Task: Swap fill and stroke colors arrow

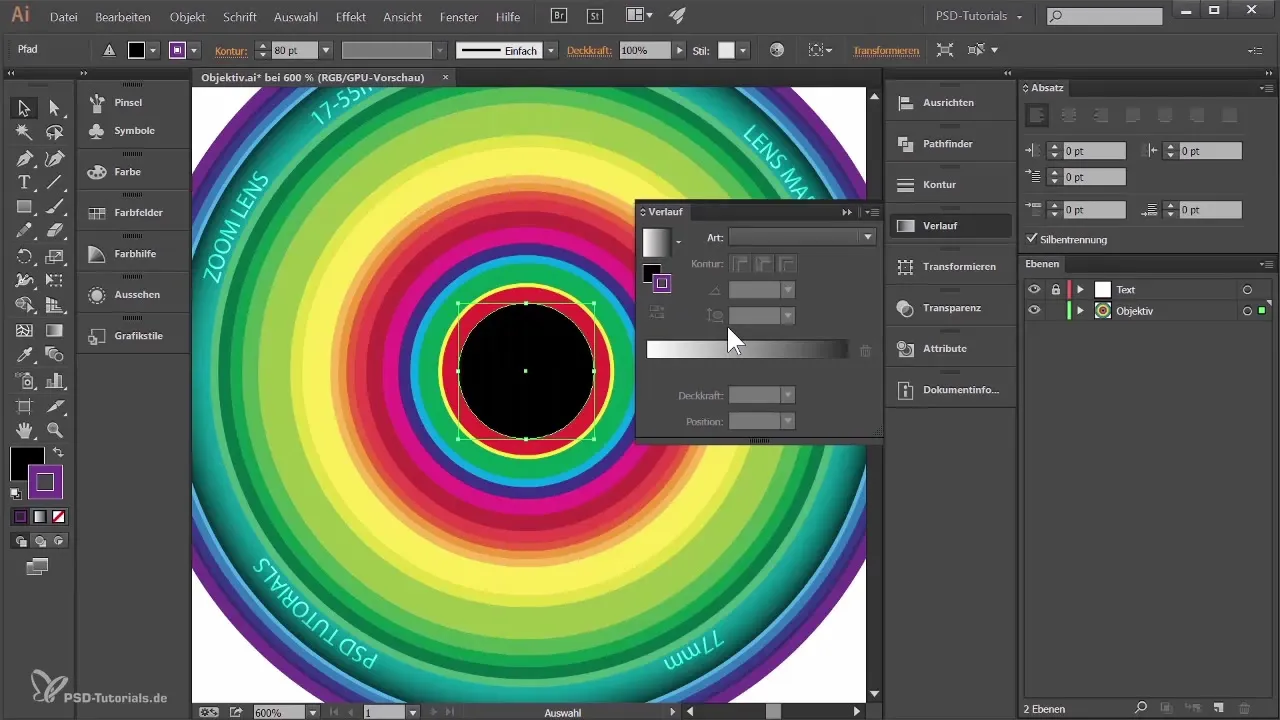Action: point(58,453)
